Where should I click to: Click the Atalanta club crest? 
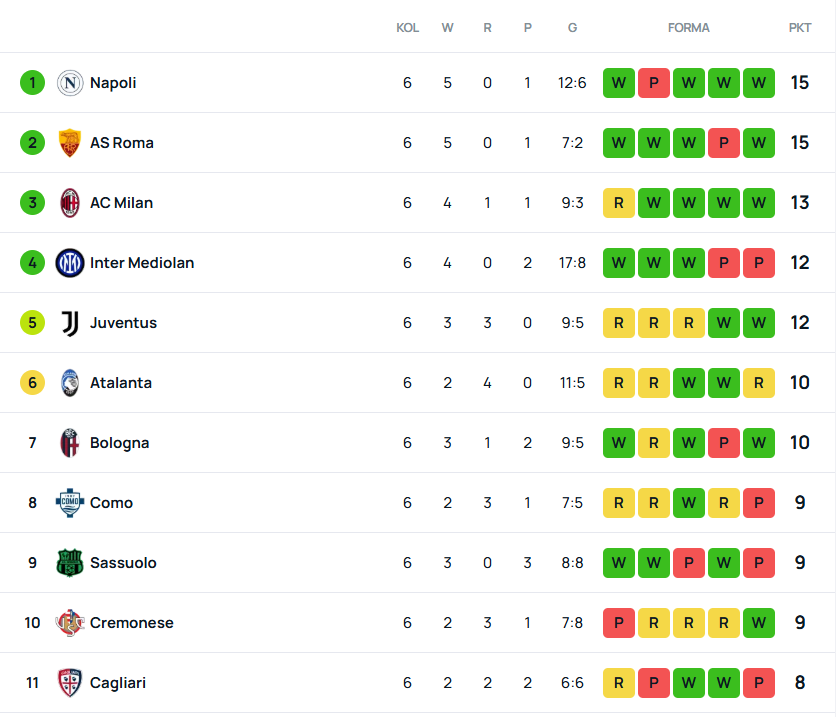(x=70, y=383)
